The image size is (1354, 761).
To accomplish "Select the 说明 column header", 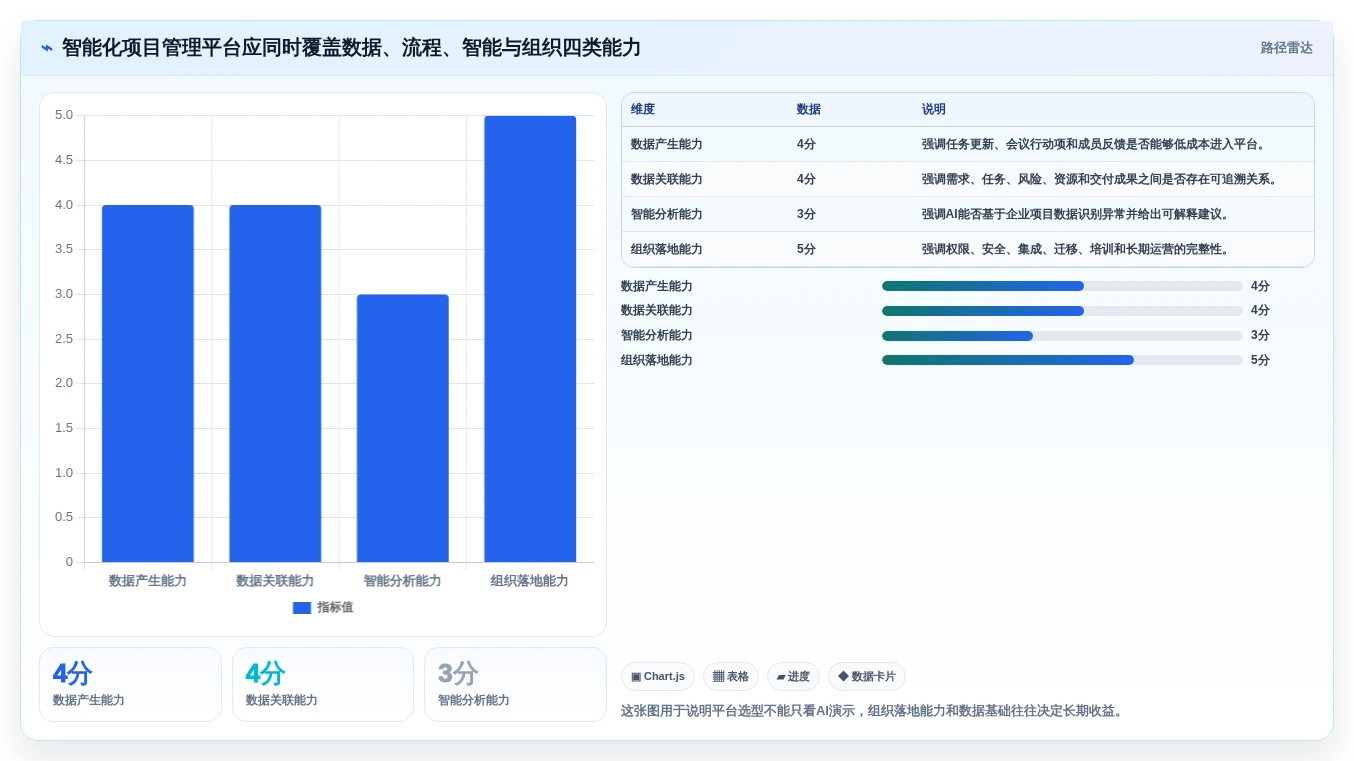I will click(934, 110).
